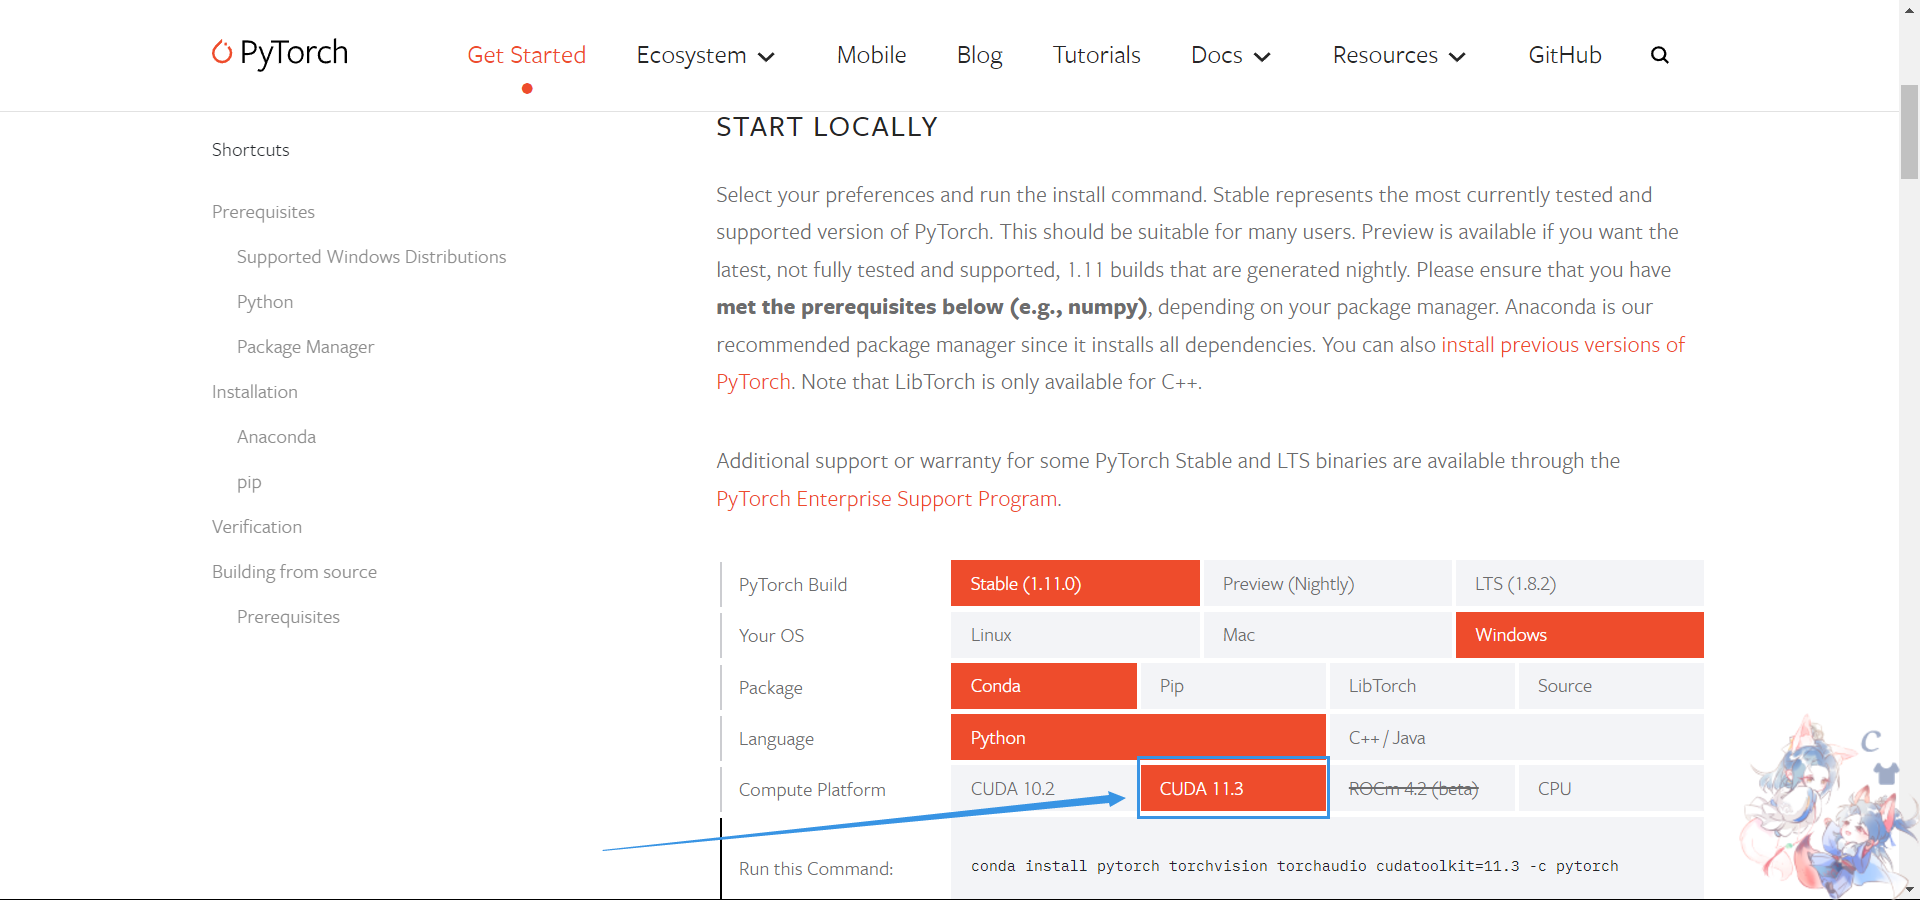Viewport: 1920px width, 900px height.
Task: Select the Windows OS option
Action: (x=1579, y=635)
